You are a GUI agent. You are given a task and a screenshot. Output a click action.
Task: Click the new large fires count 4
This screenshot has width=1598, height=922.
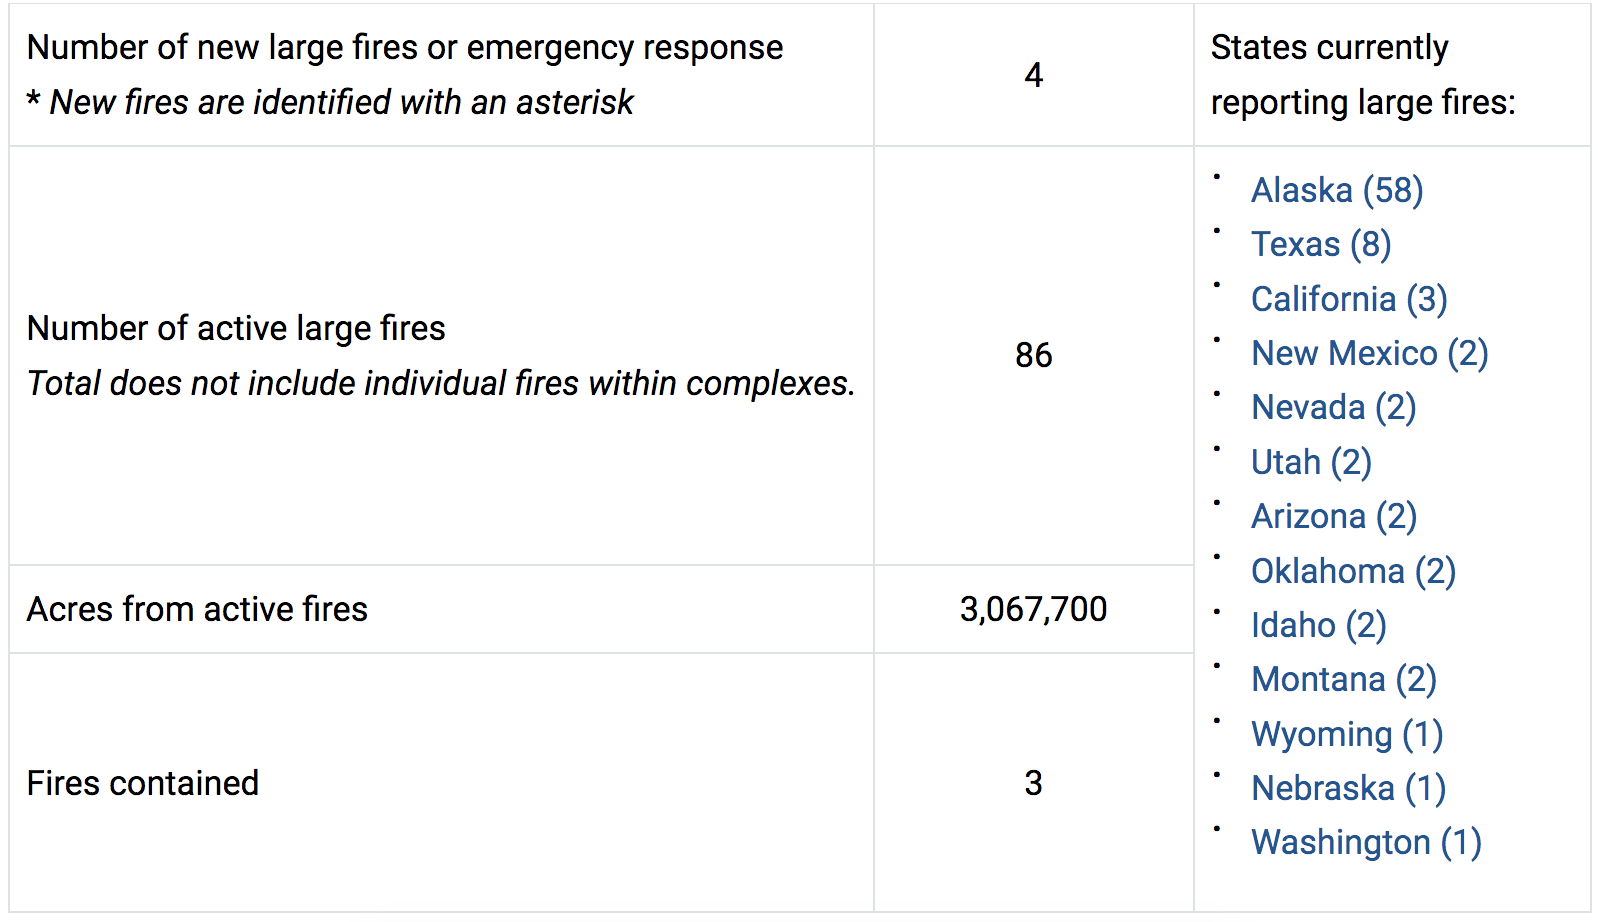1033,75
